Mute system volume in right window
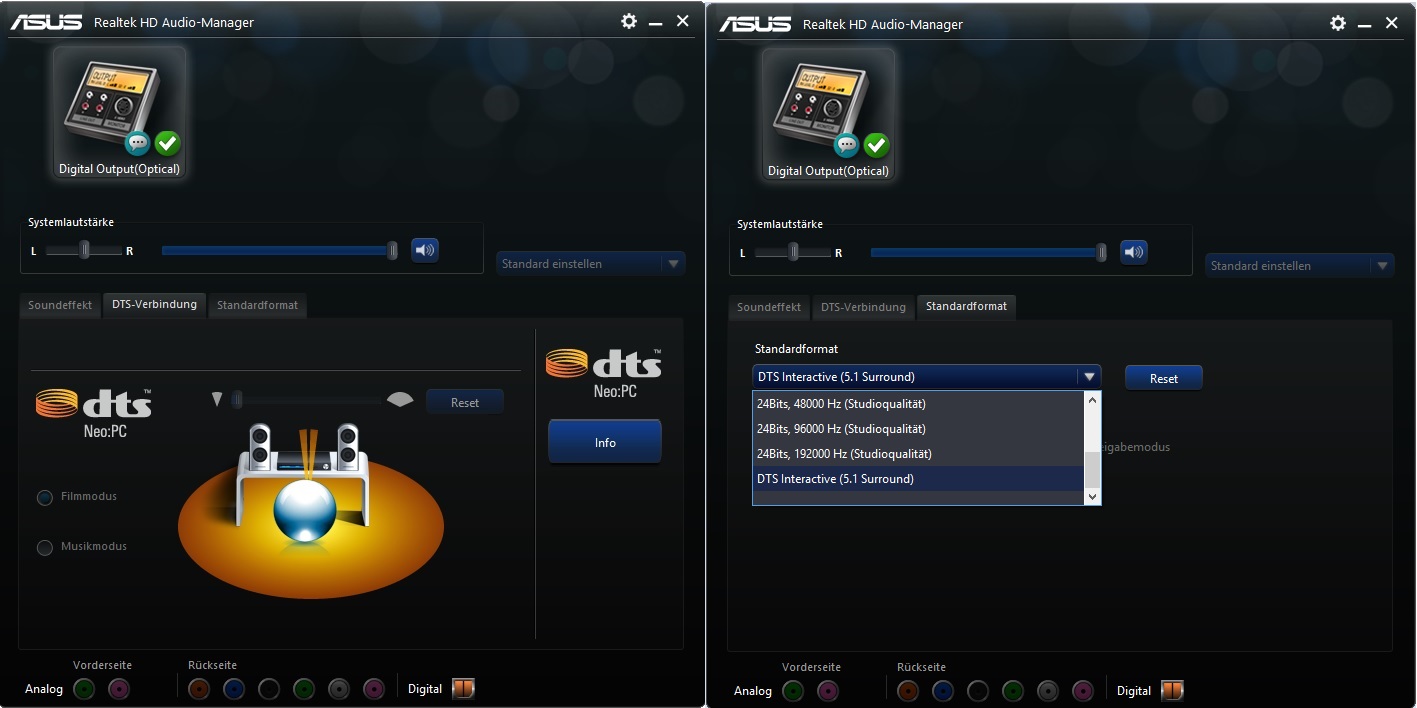The image size is (1417, 708). coord(1134,252)
